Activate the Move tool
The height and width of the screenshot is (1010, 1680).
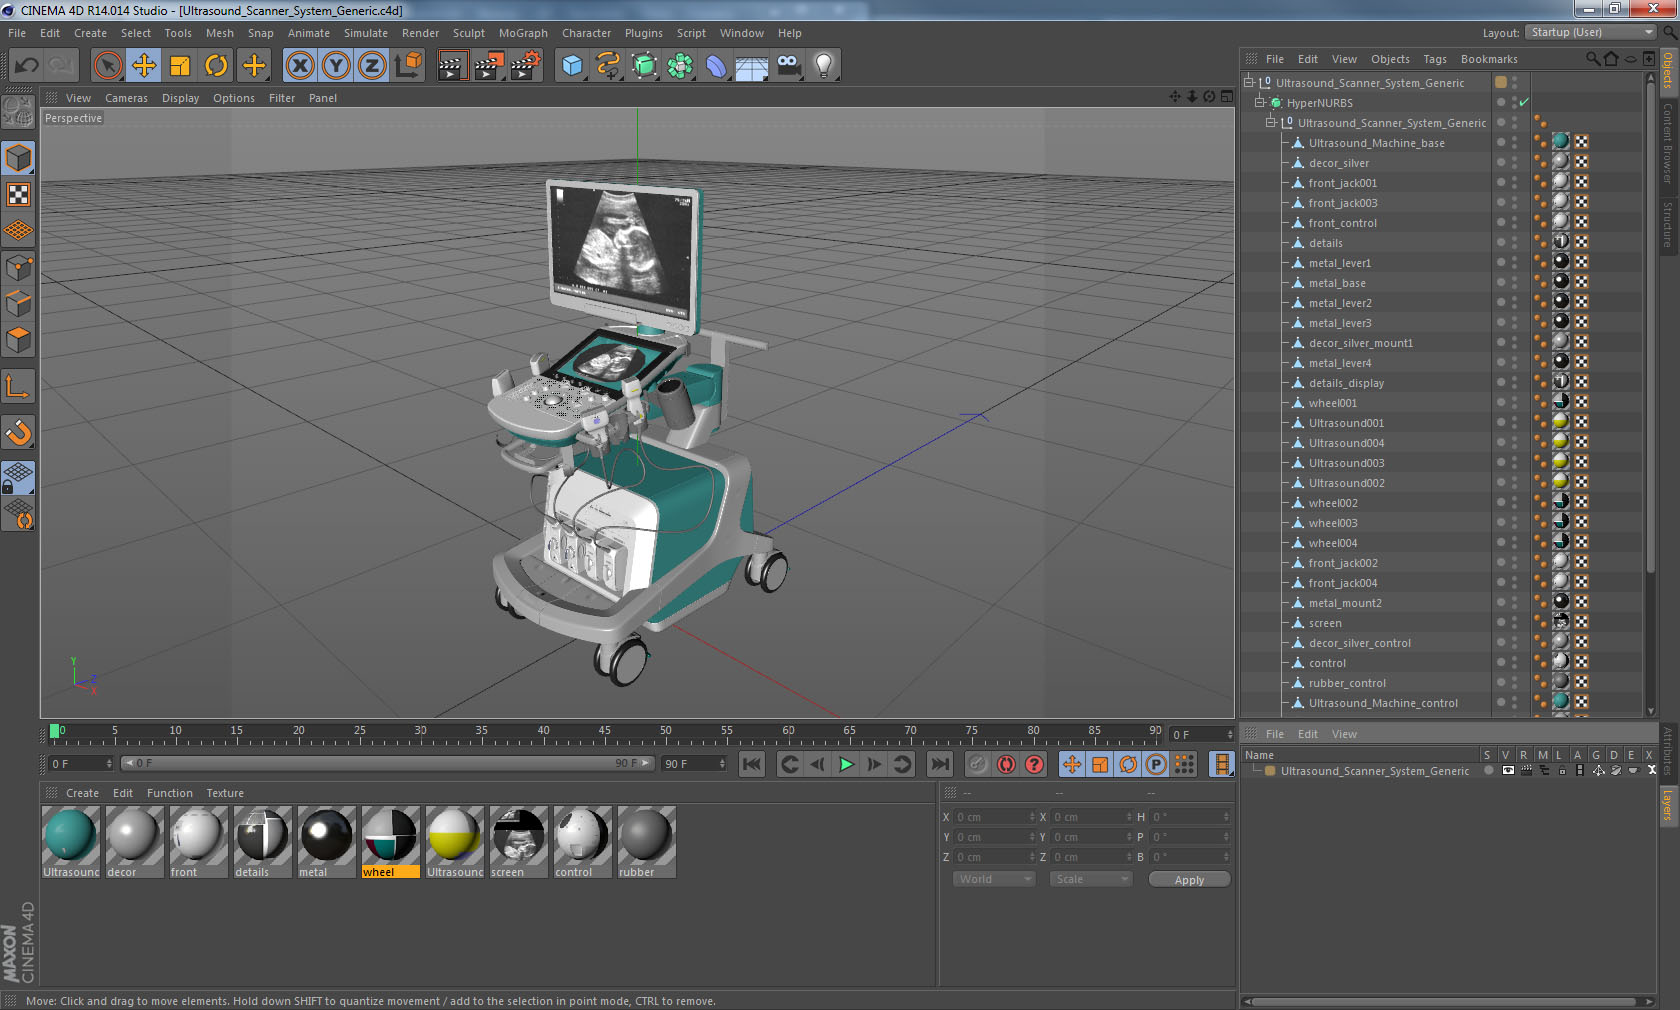coord(144,66)
